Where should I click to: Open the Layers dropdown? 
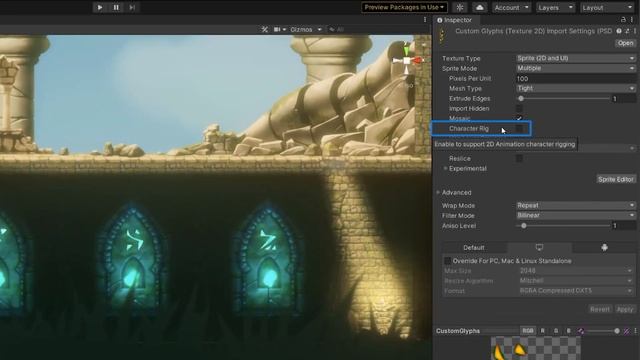556,7
